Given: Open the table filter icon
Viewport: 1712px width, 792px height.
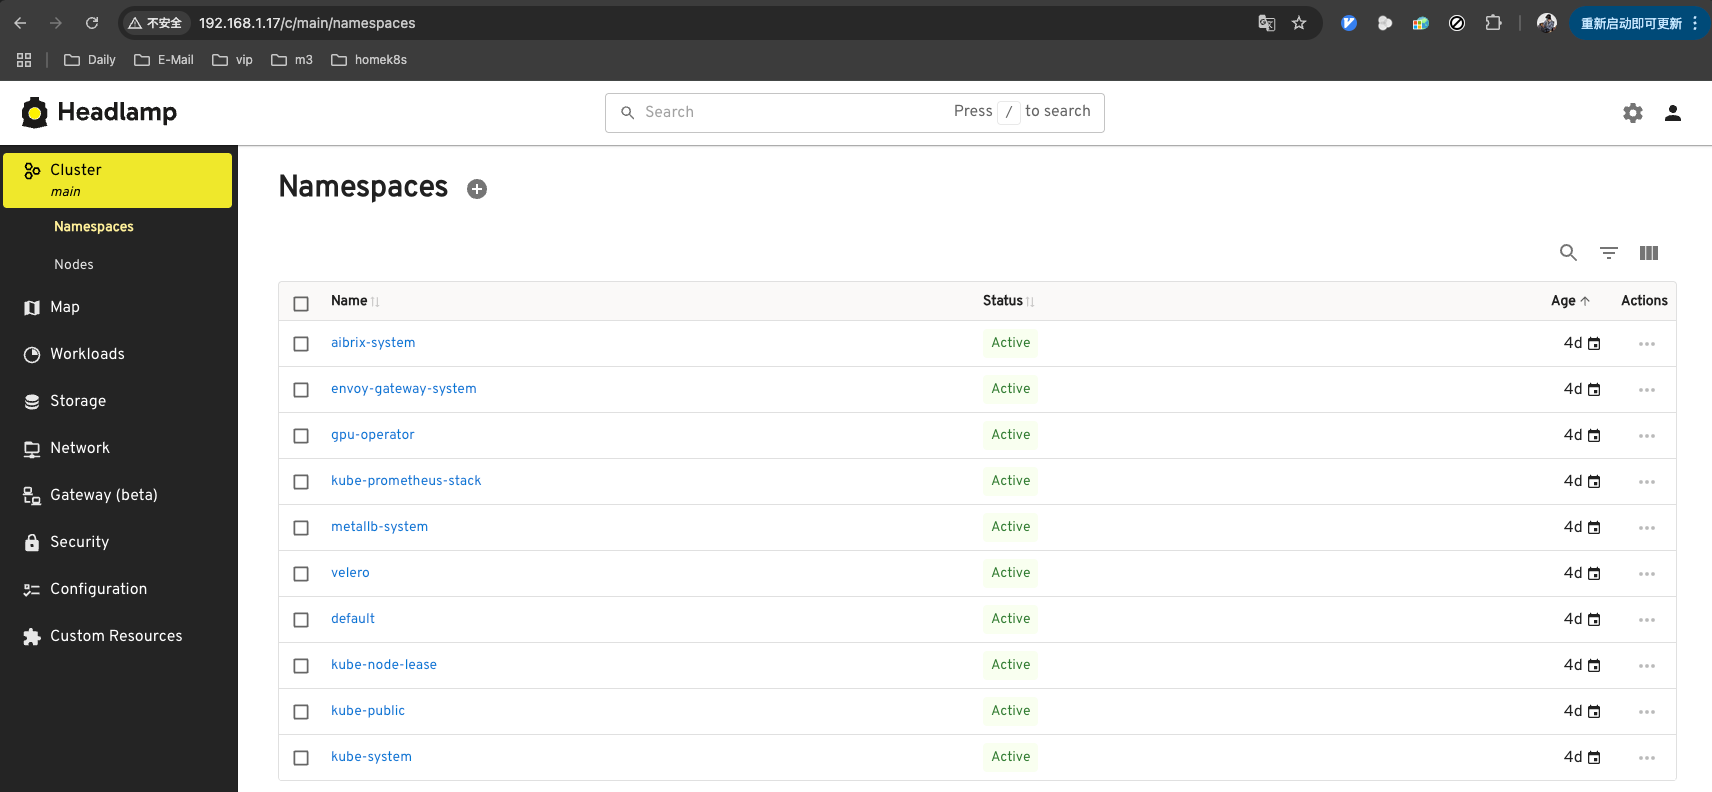Looking at the screenshot, I should point(1609,253).
